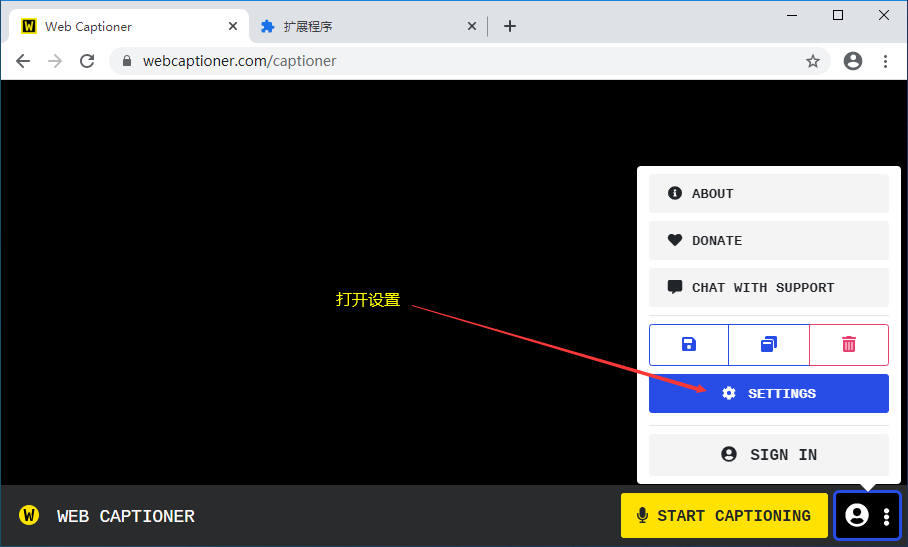Select About from the popup menu

click(x=768, y=193)
